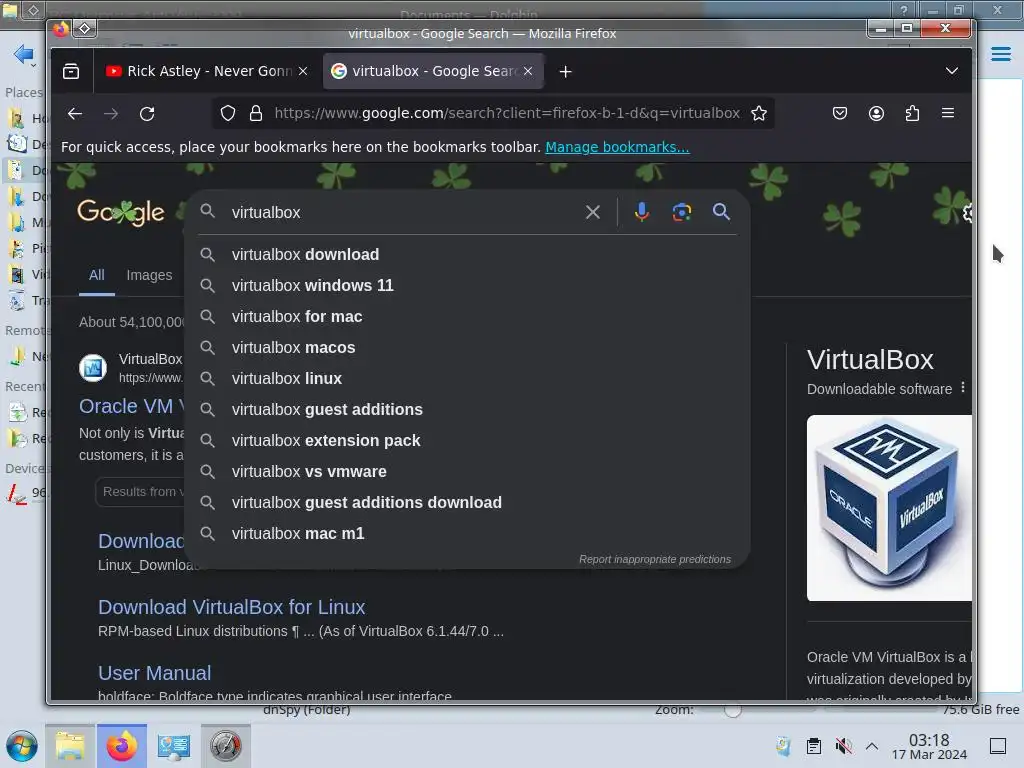This screenshot has height=768, width=1024.
Task: Show site security padlock info
Action: coord(256,114)
